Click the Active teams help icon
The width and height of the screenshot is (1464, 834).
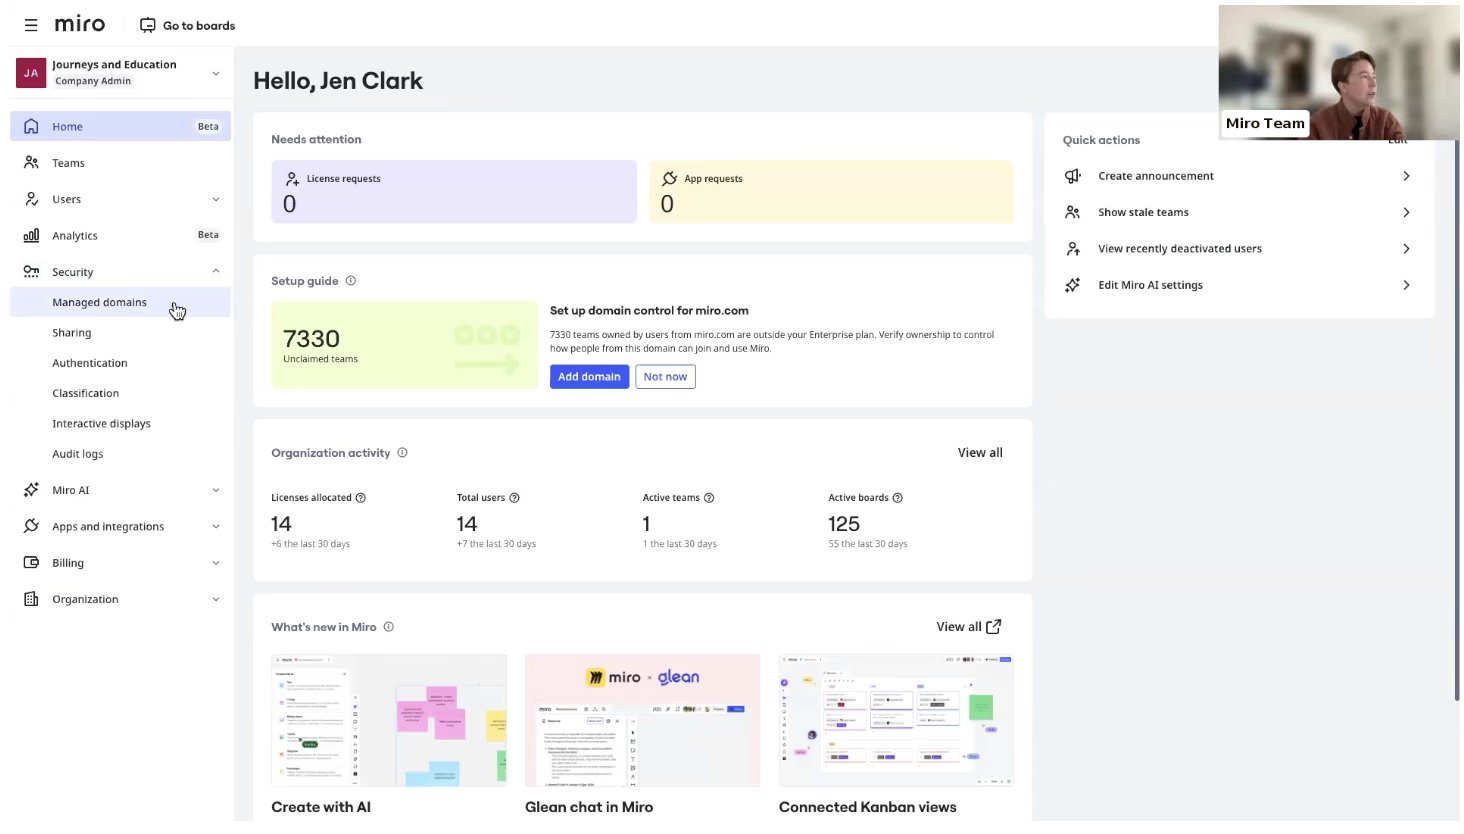pyautogui.click(x=709, y=498)
